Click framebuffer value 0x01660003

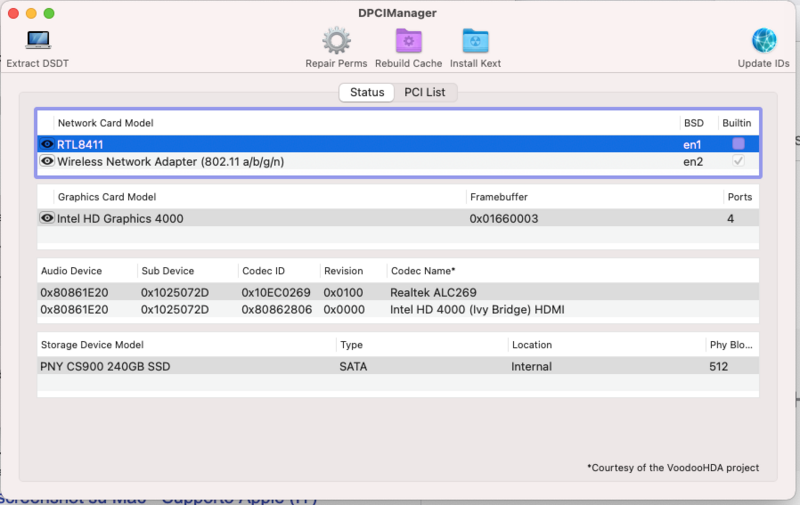coord(504,219)
